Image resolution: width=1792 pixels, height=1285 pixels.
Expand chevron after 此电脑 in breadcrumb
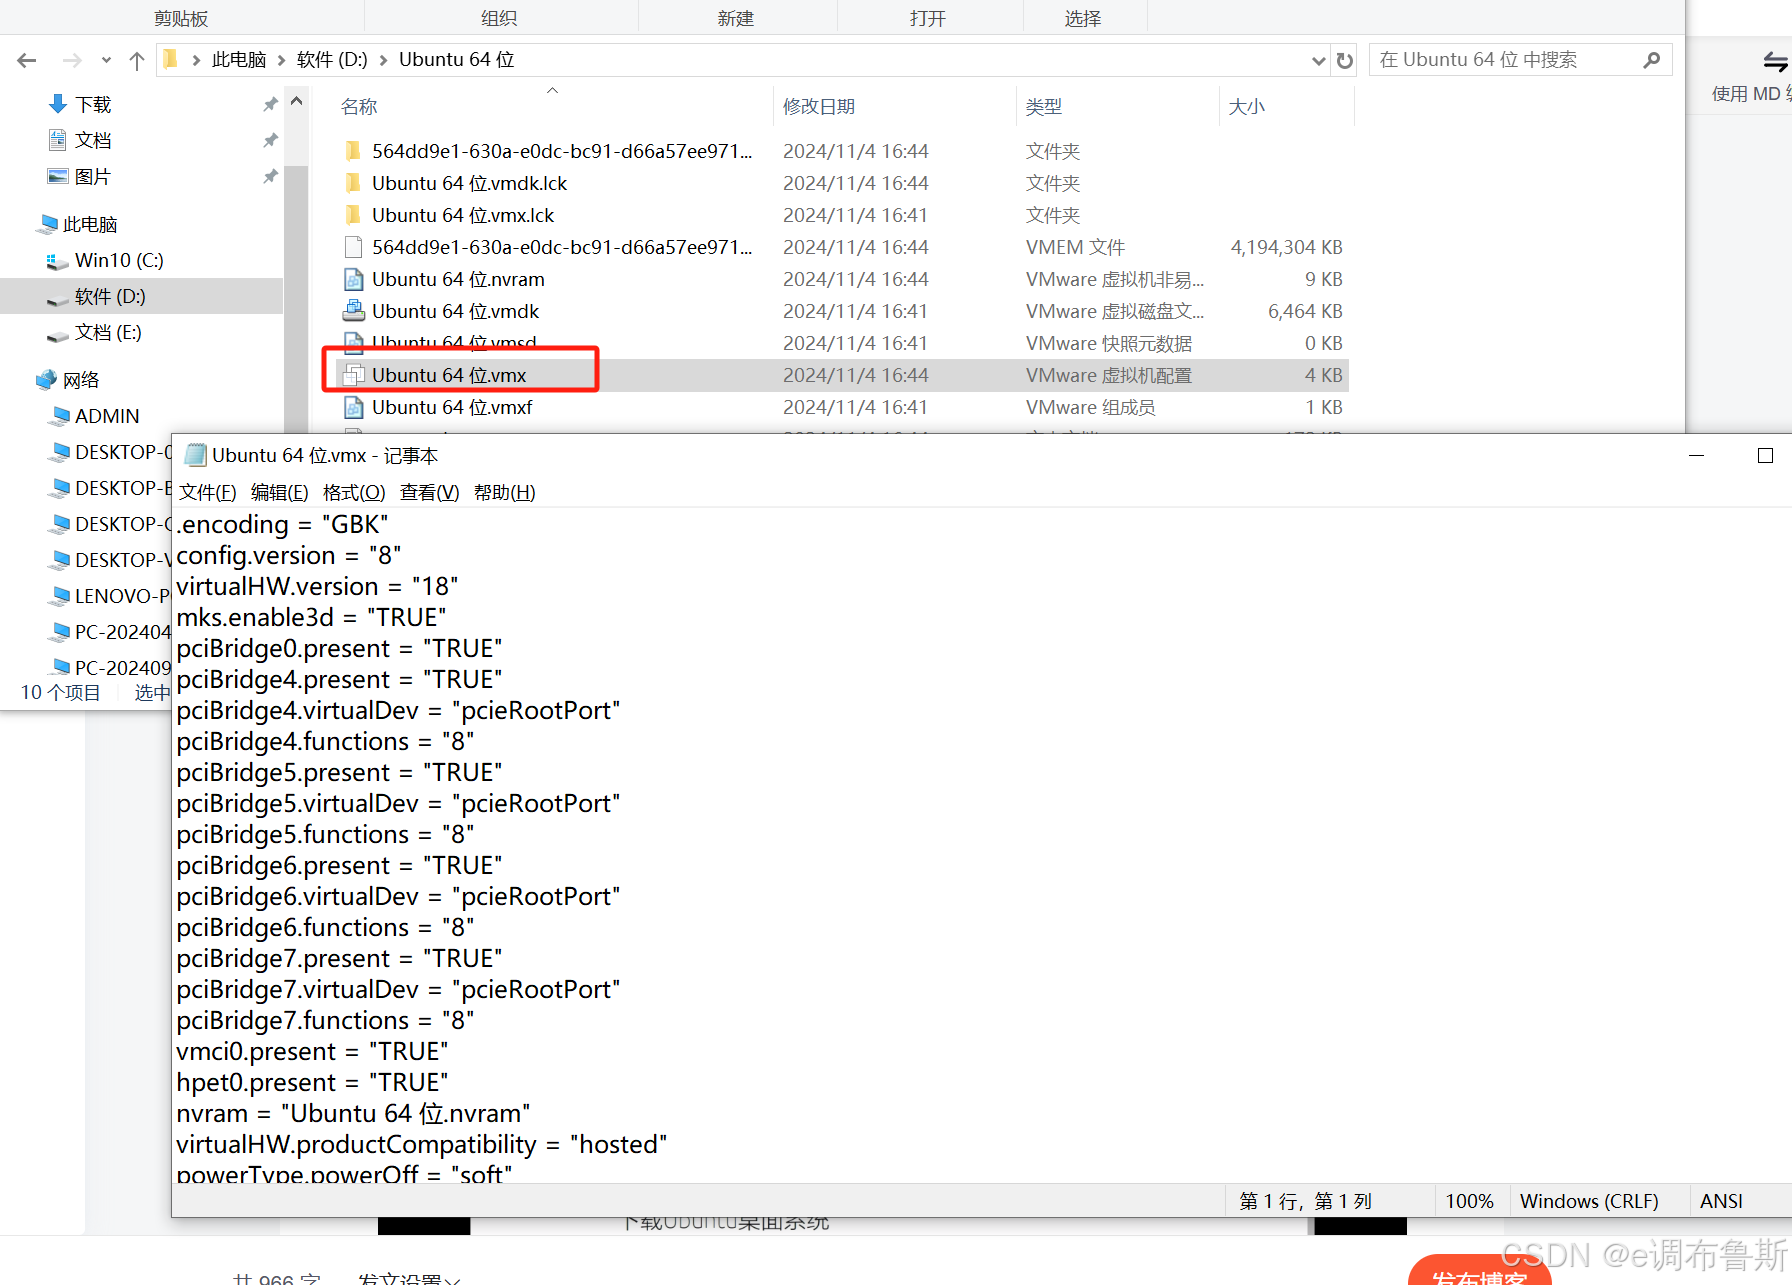(281, 60)
